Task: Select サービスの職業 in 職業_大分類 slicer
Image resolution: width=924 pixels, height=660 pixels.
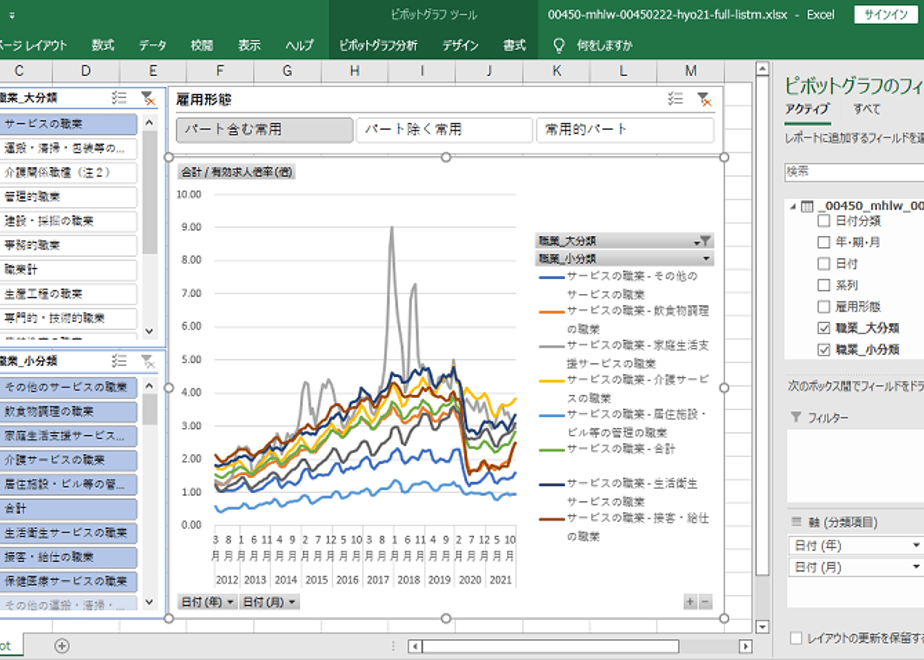Action: click(68, 124)
